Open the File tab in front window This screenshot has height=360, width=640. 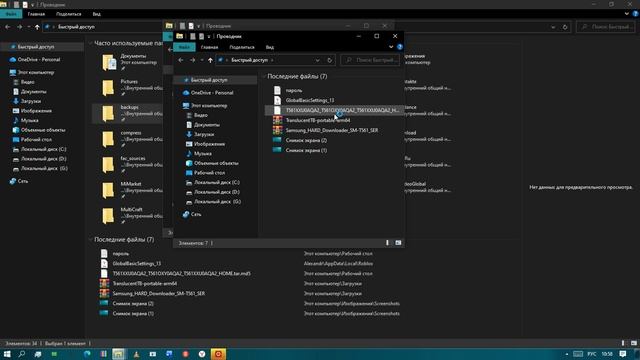184,47
